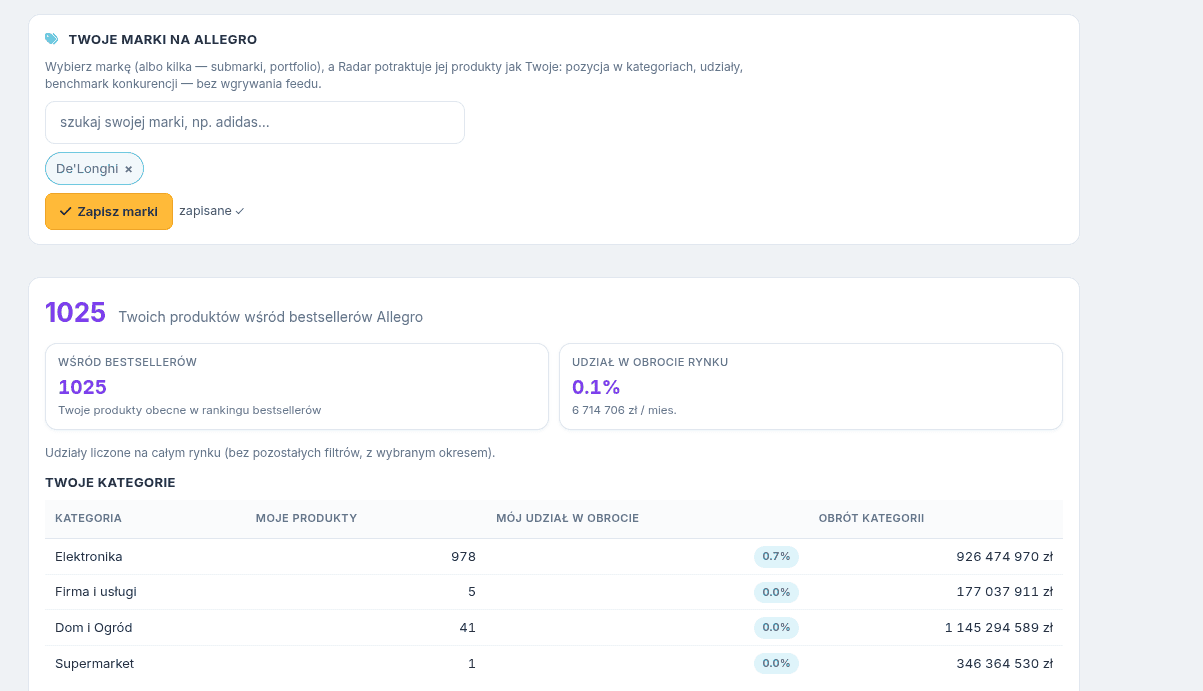The height and width of the screenshot is (691, 1203).
Task: Sort by the Obrót kategorii column header
Action: (x=871, y=518)
